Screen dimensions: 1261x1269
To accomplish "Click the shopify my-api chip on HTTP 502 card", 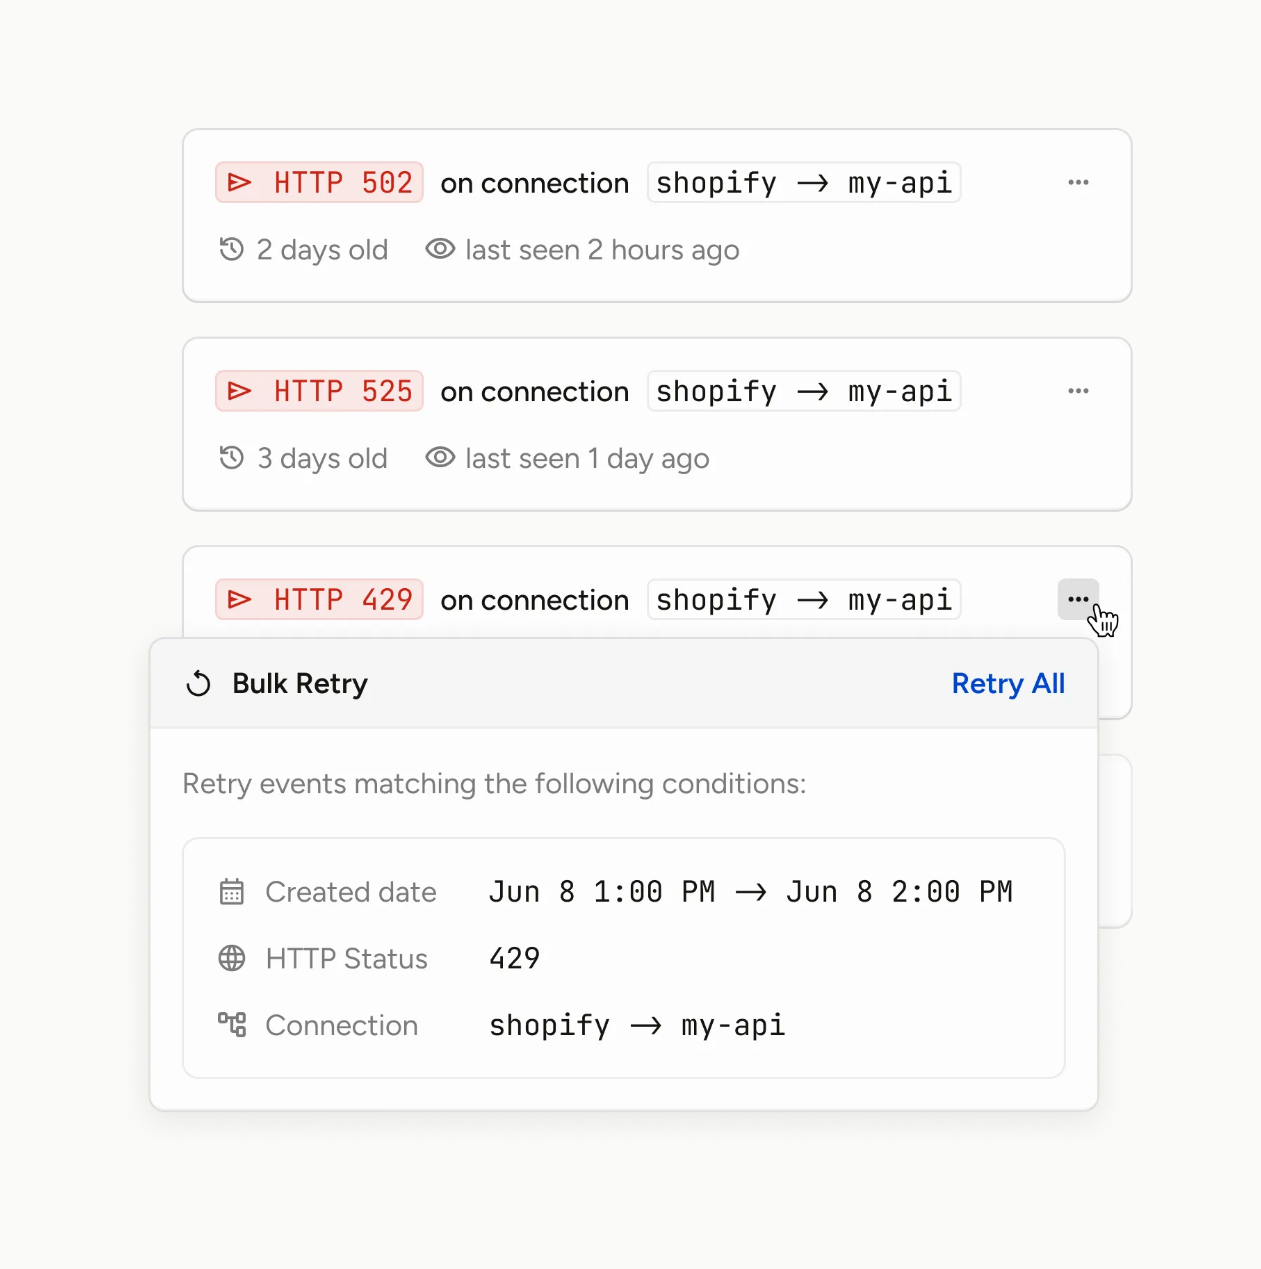I will [x=803, y=182].
